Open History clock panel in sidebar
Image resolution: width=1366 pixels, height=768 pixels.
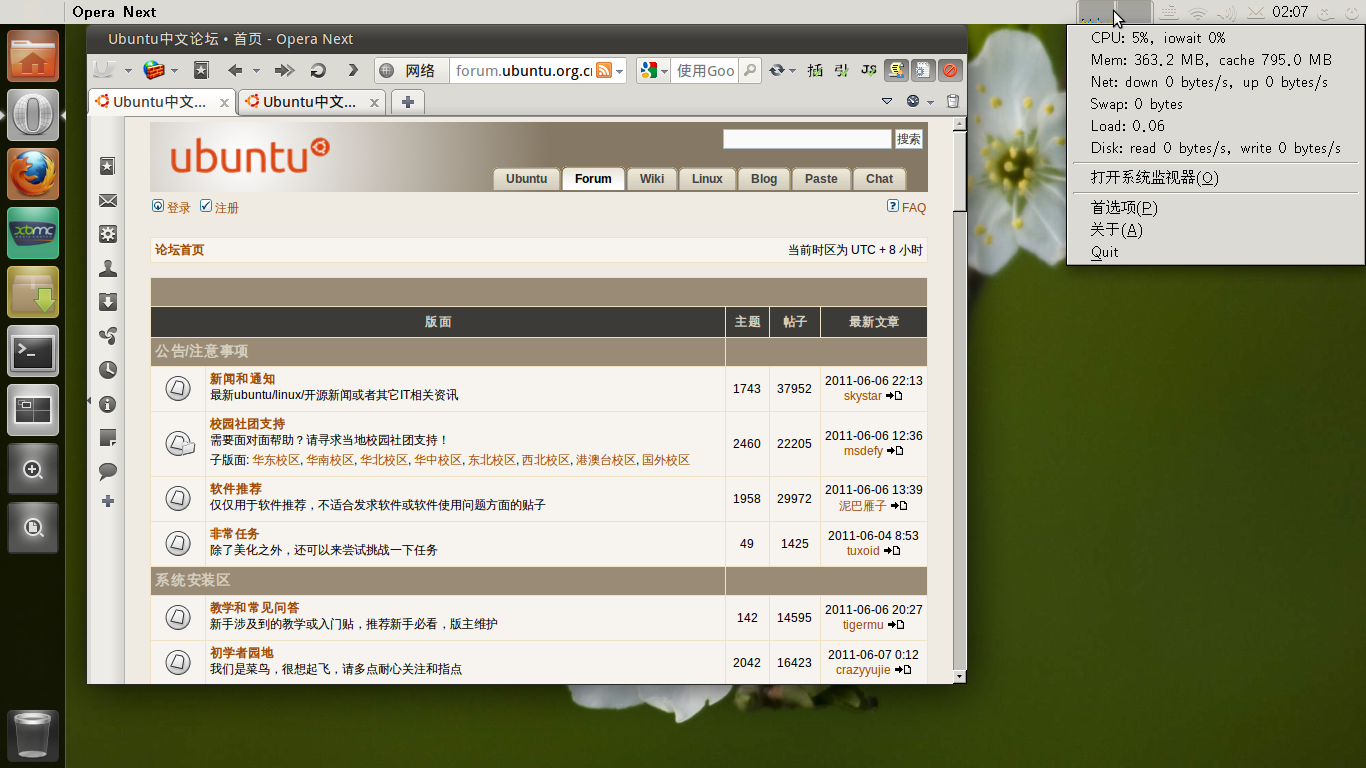click(108, 370)
